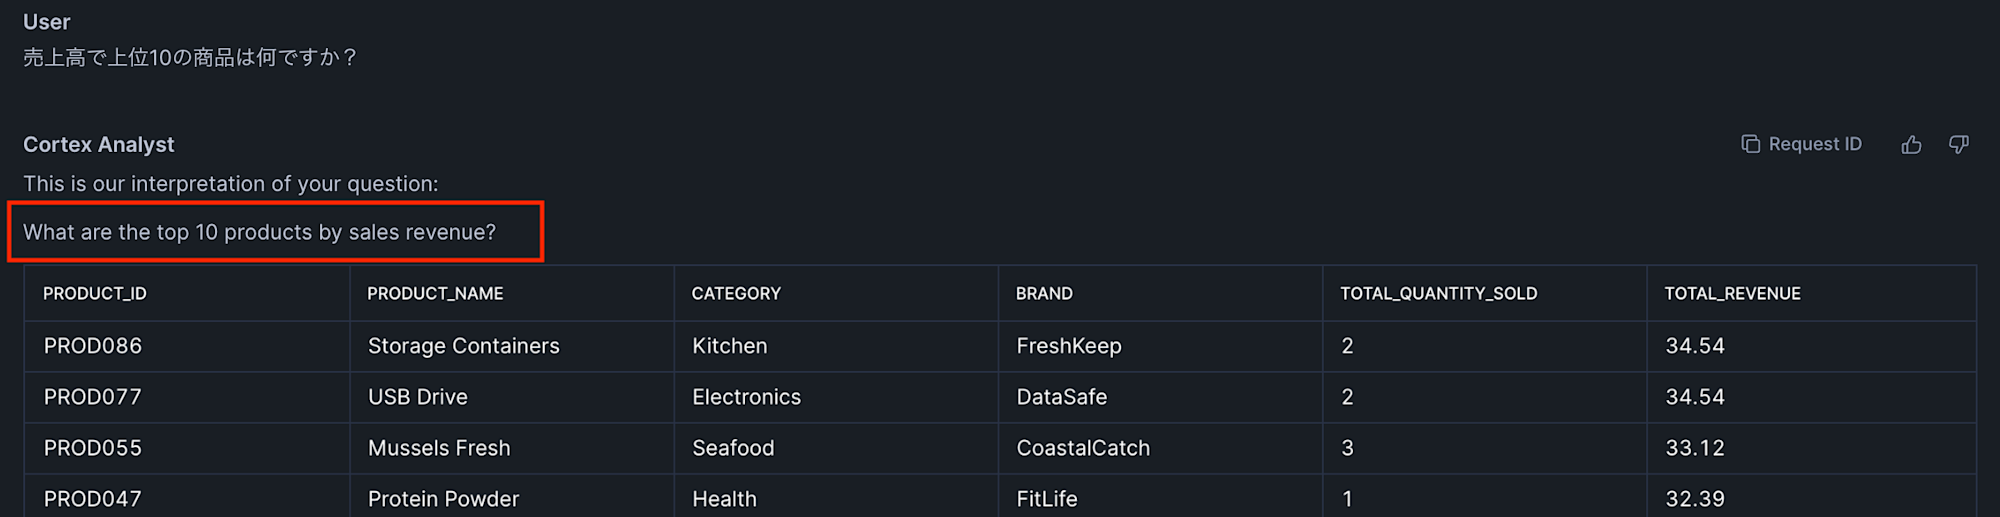Select the 33.12 revenue cell
Image resolution: width=2000 pixels, height=517 pixels.
tap(1811, 448)
